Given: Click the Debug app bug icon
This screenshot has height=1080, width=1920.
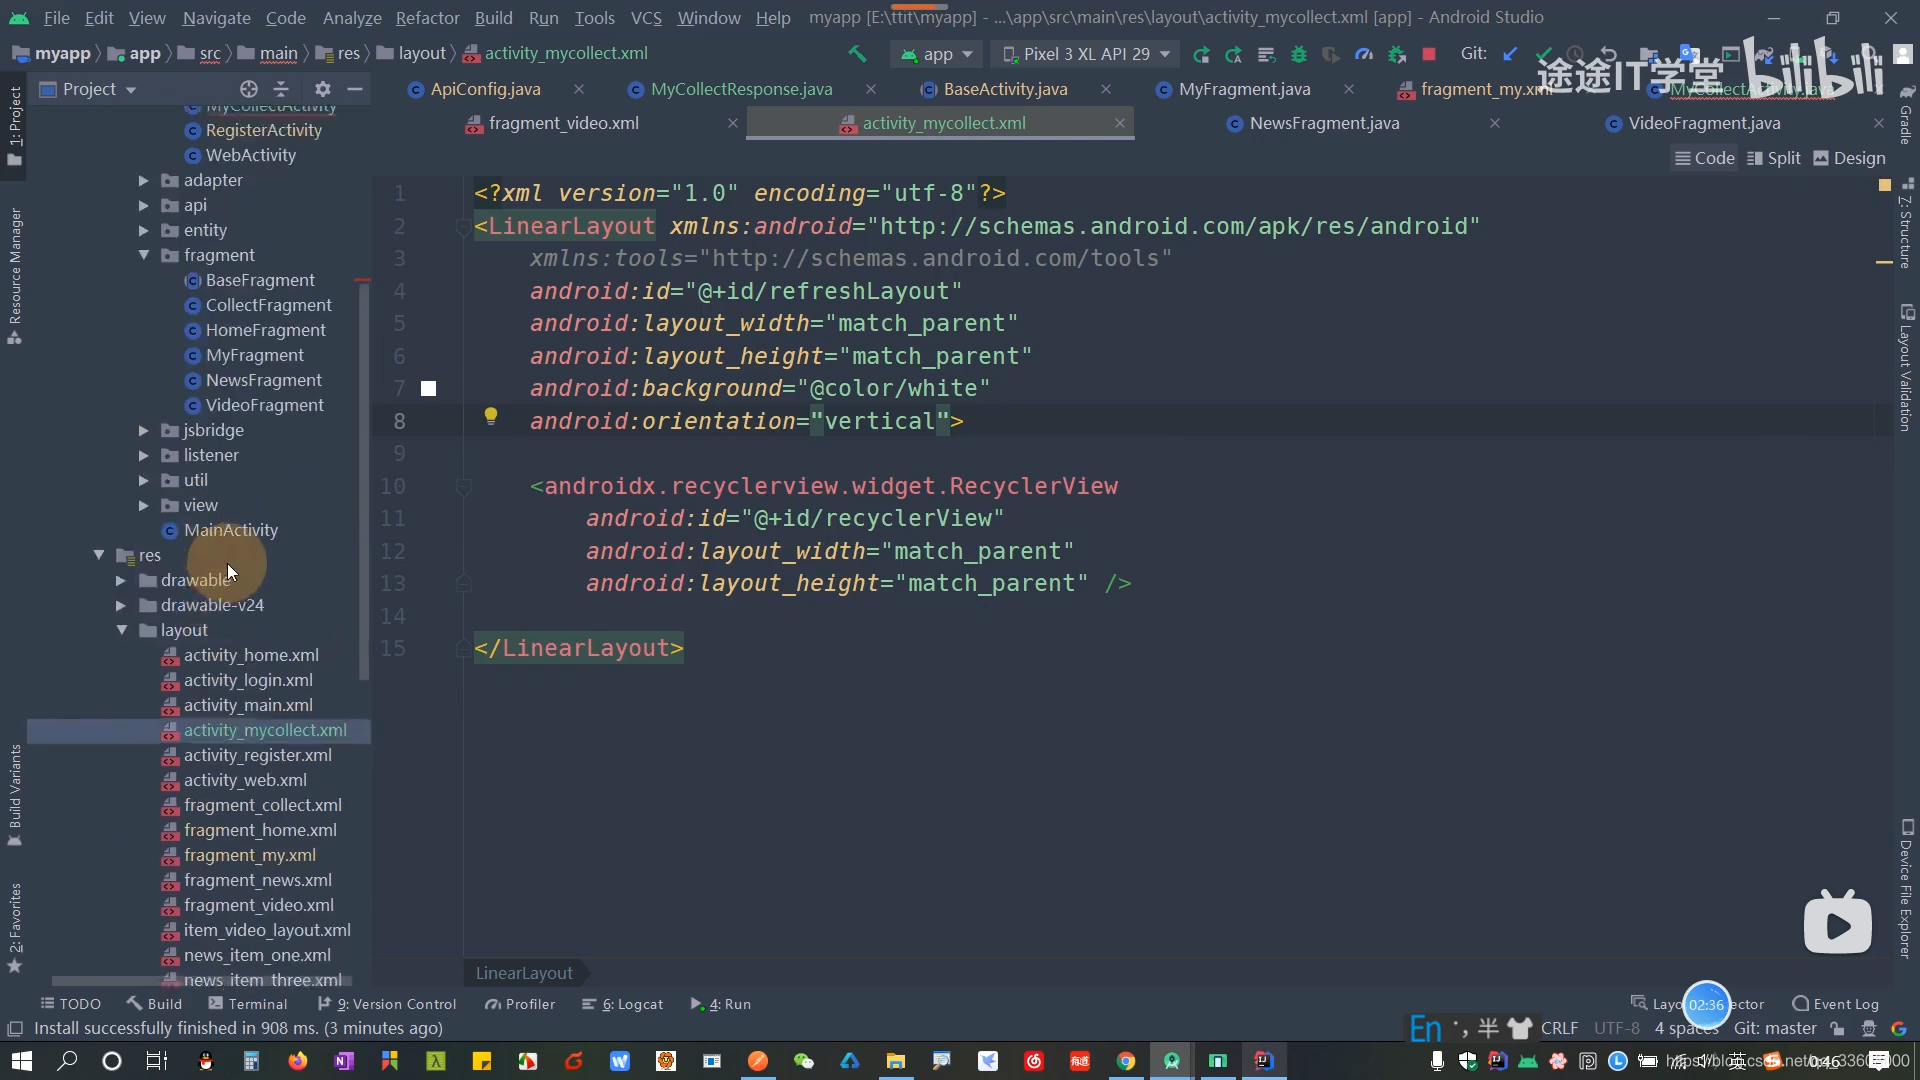Looking at the screenshot, I should click(1299, 54).
